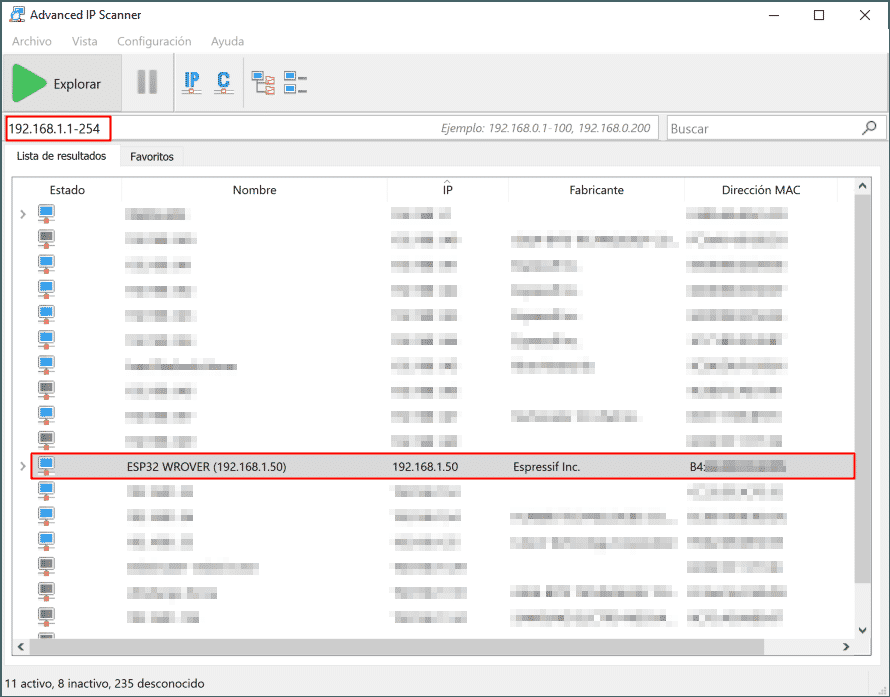This screenshot has height=697, width=890.
Task: Sort results by the IP column header
Action: (447, 190)
